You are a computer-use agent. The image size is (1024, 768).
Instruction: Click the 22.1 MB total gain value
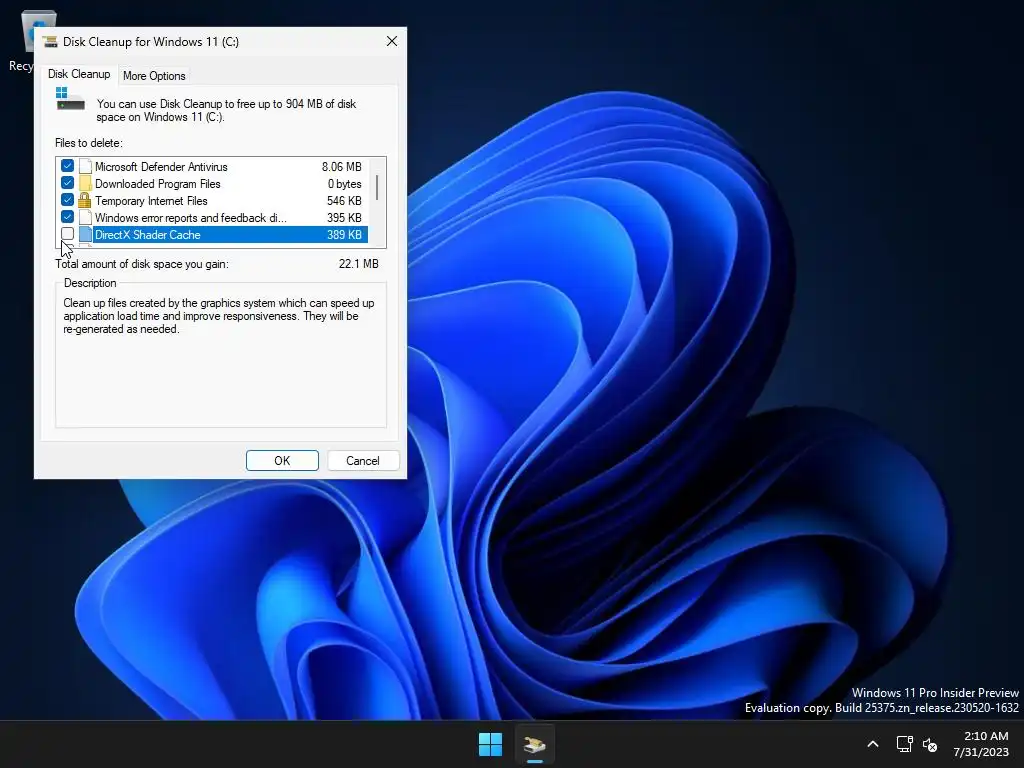coord(359,264)
